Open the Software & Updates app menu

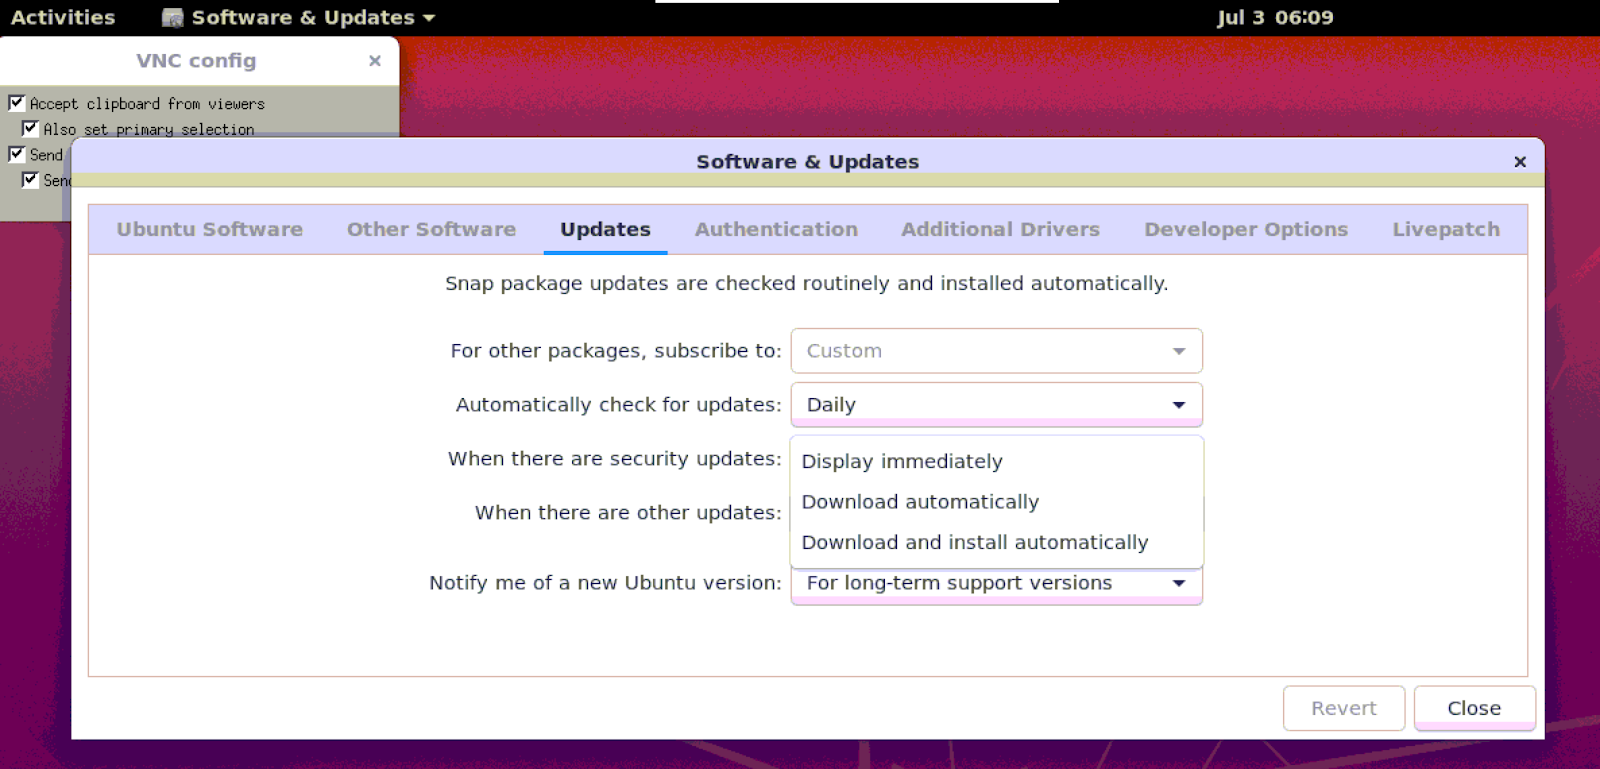coord(299,17)
